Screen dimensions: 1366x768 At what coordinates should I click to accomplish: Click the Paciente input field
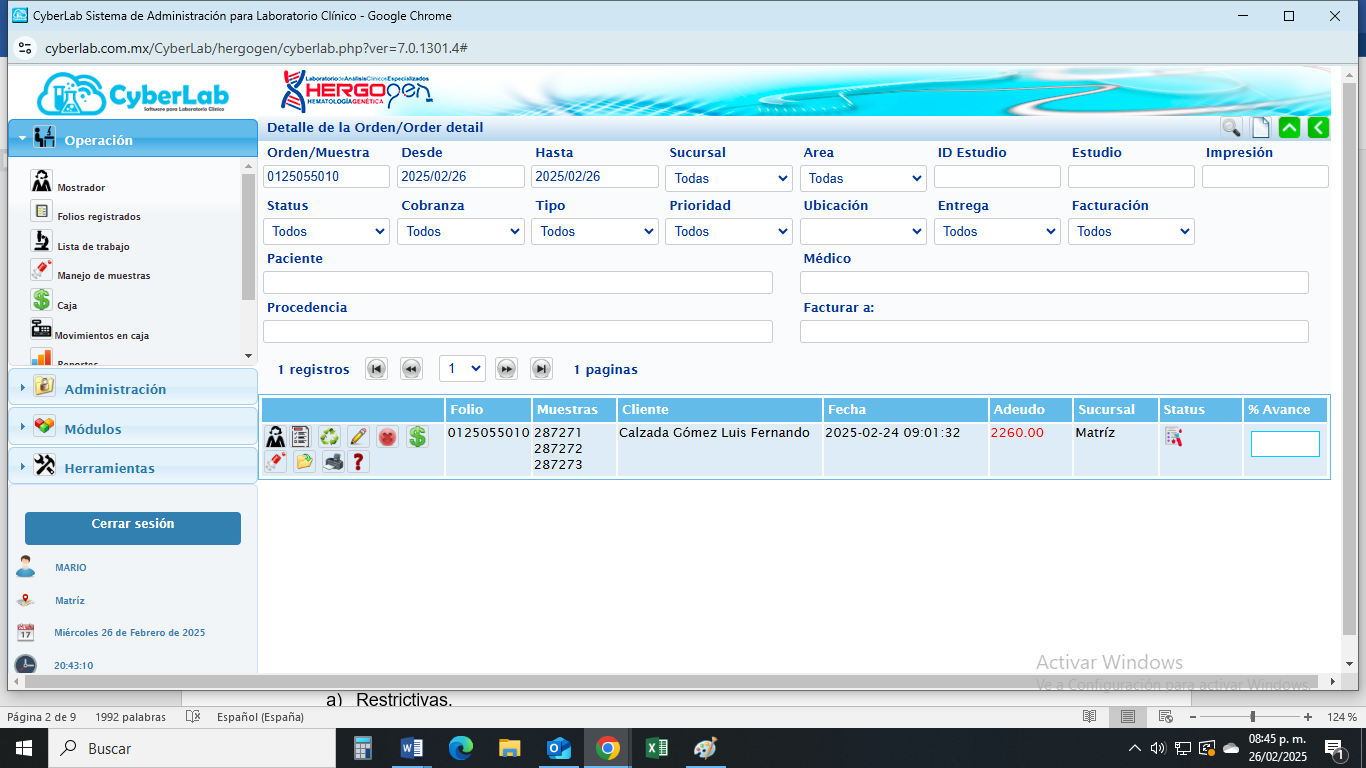(x=518, y=282)
